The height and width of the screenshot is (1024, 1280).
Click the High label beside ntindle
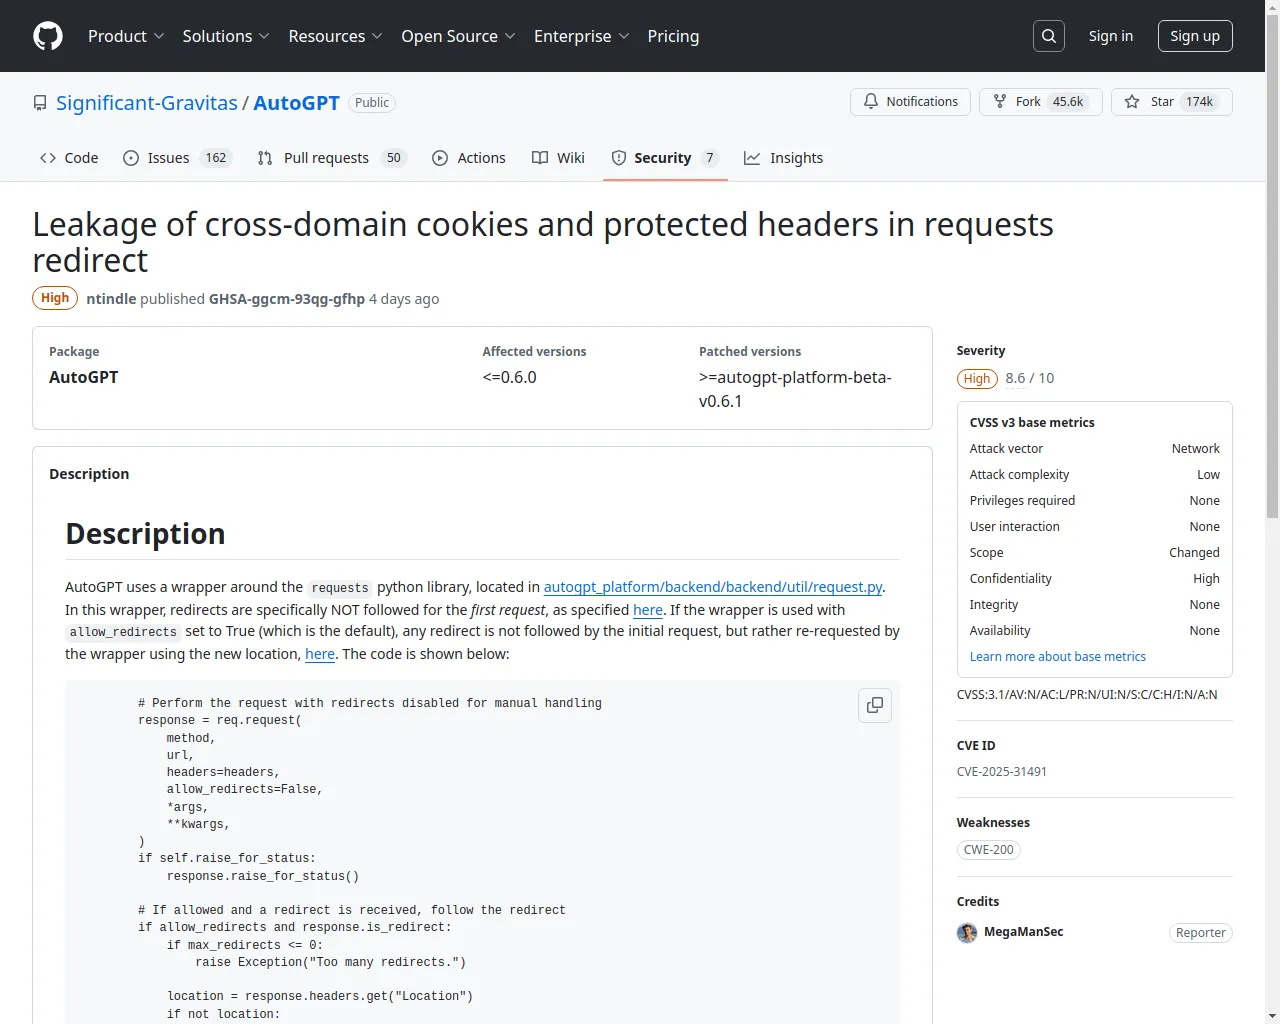55,298
